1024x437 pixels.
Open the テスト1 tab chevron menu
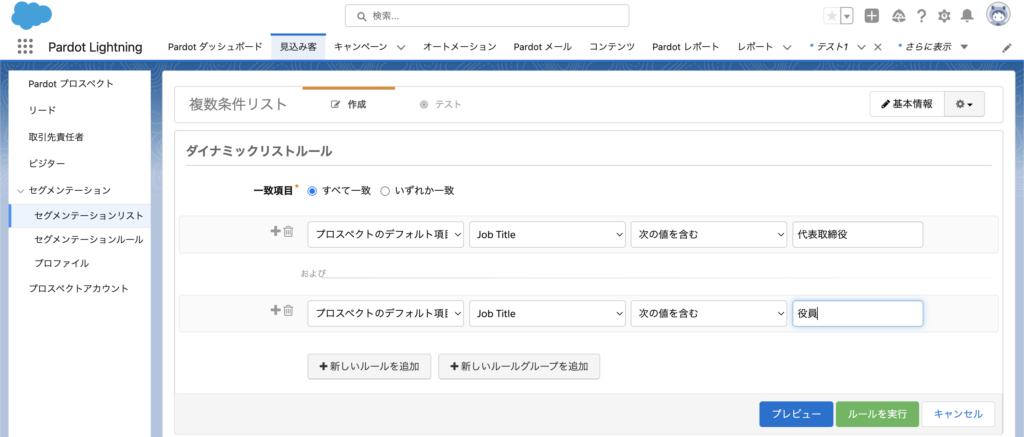pos(861,47)
